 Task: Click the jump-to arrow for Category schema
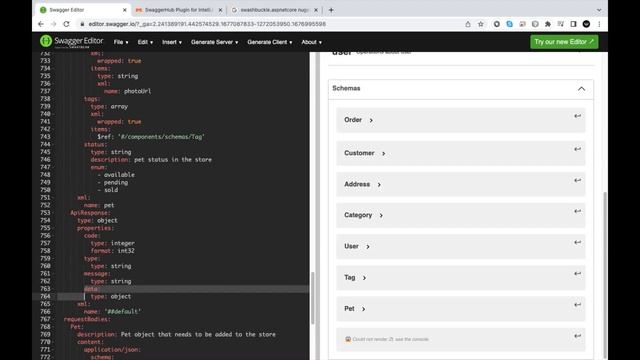[578, 211]
